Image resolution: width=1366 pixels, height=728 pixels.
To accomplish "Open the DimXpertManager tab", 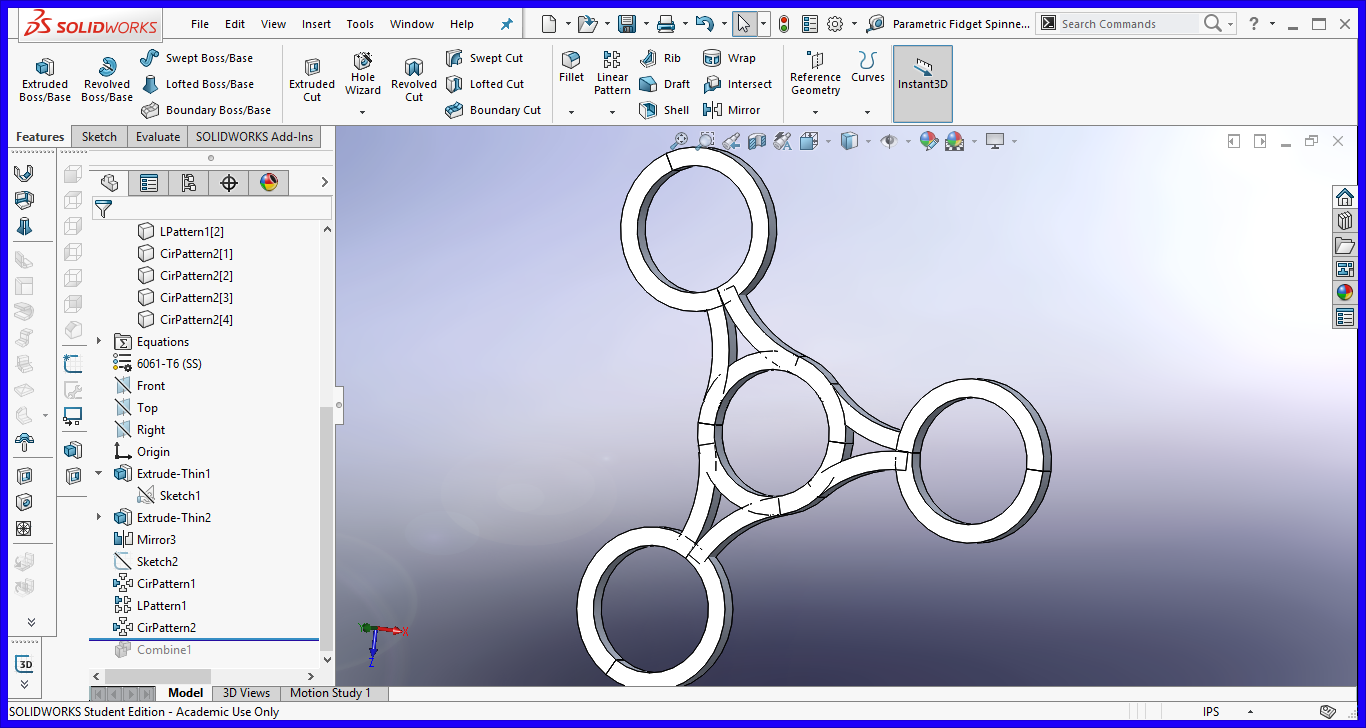I will click(228, 183).
